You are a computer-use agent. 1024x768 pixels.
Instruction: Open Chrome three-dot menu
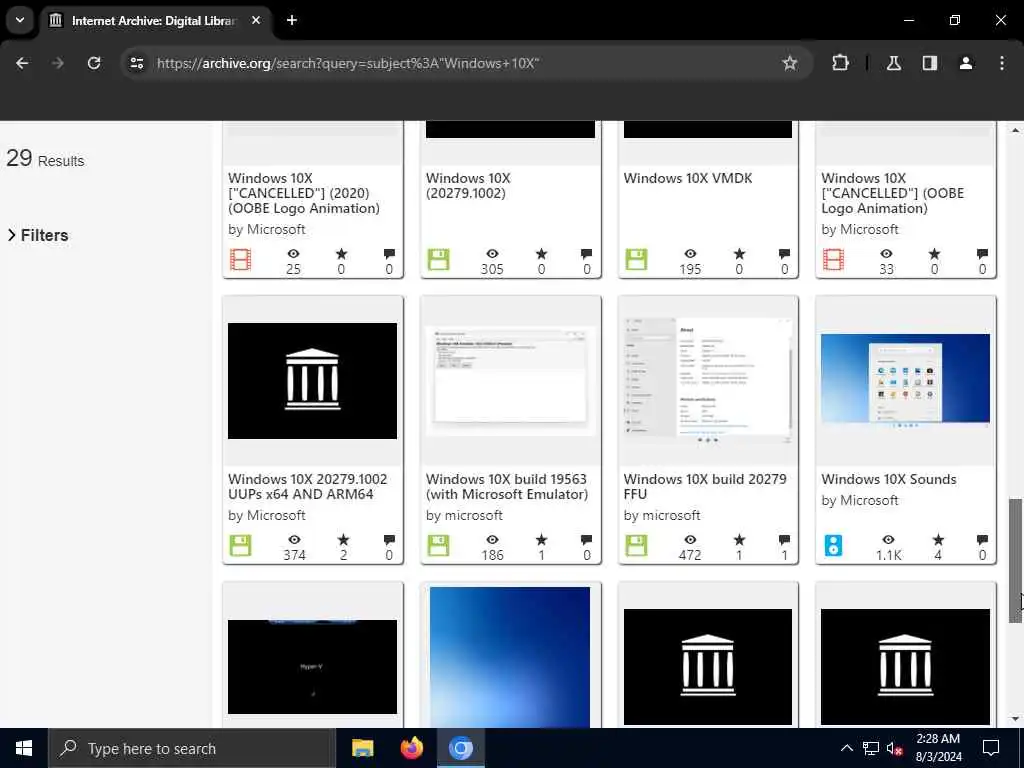click(1002, 63)
